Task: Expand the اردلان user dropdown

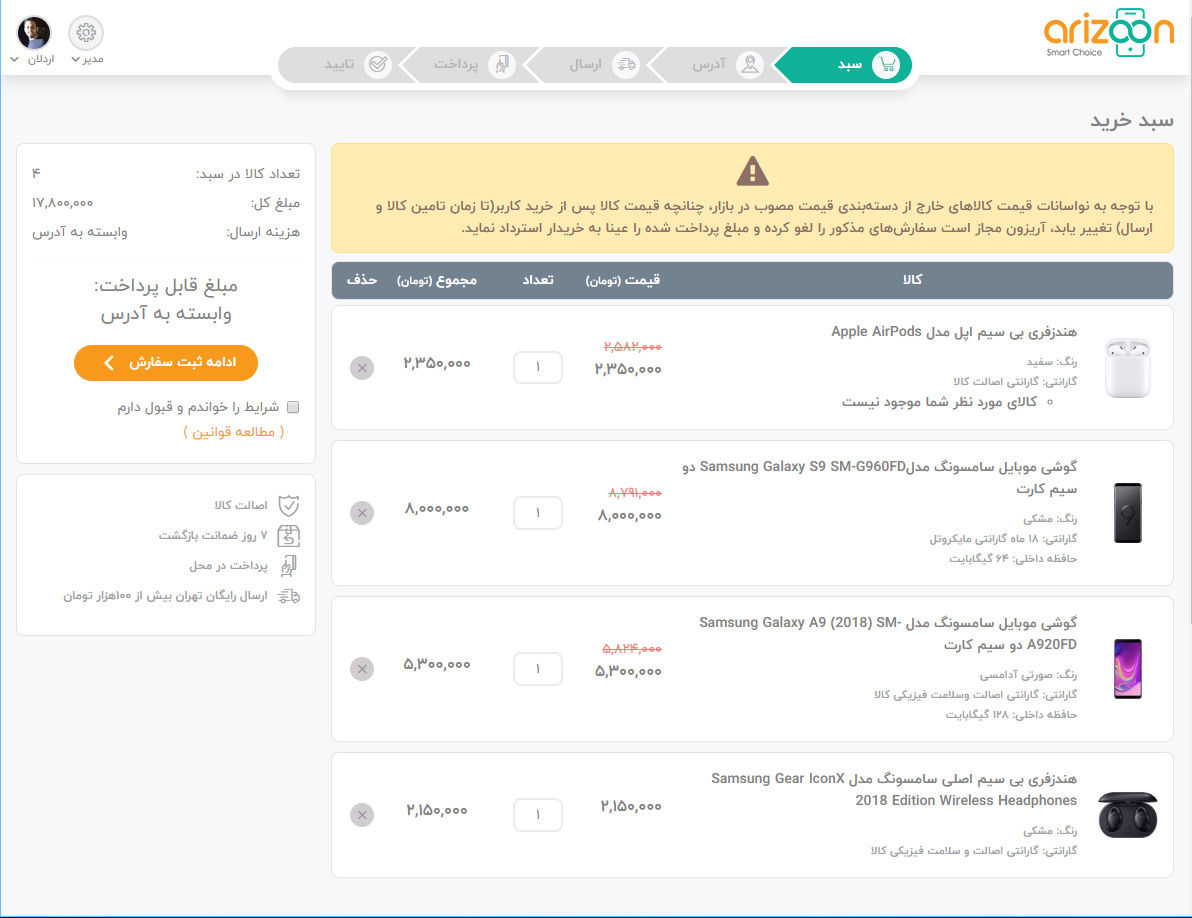Action: [33, 59]
